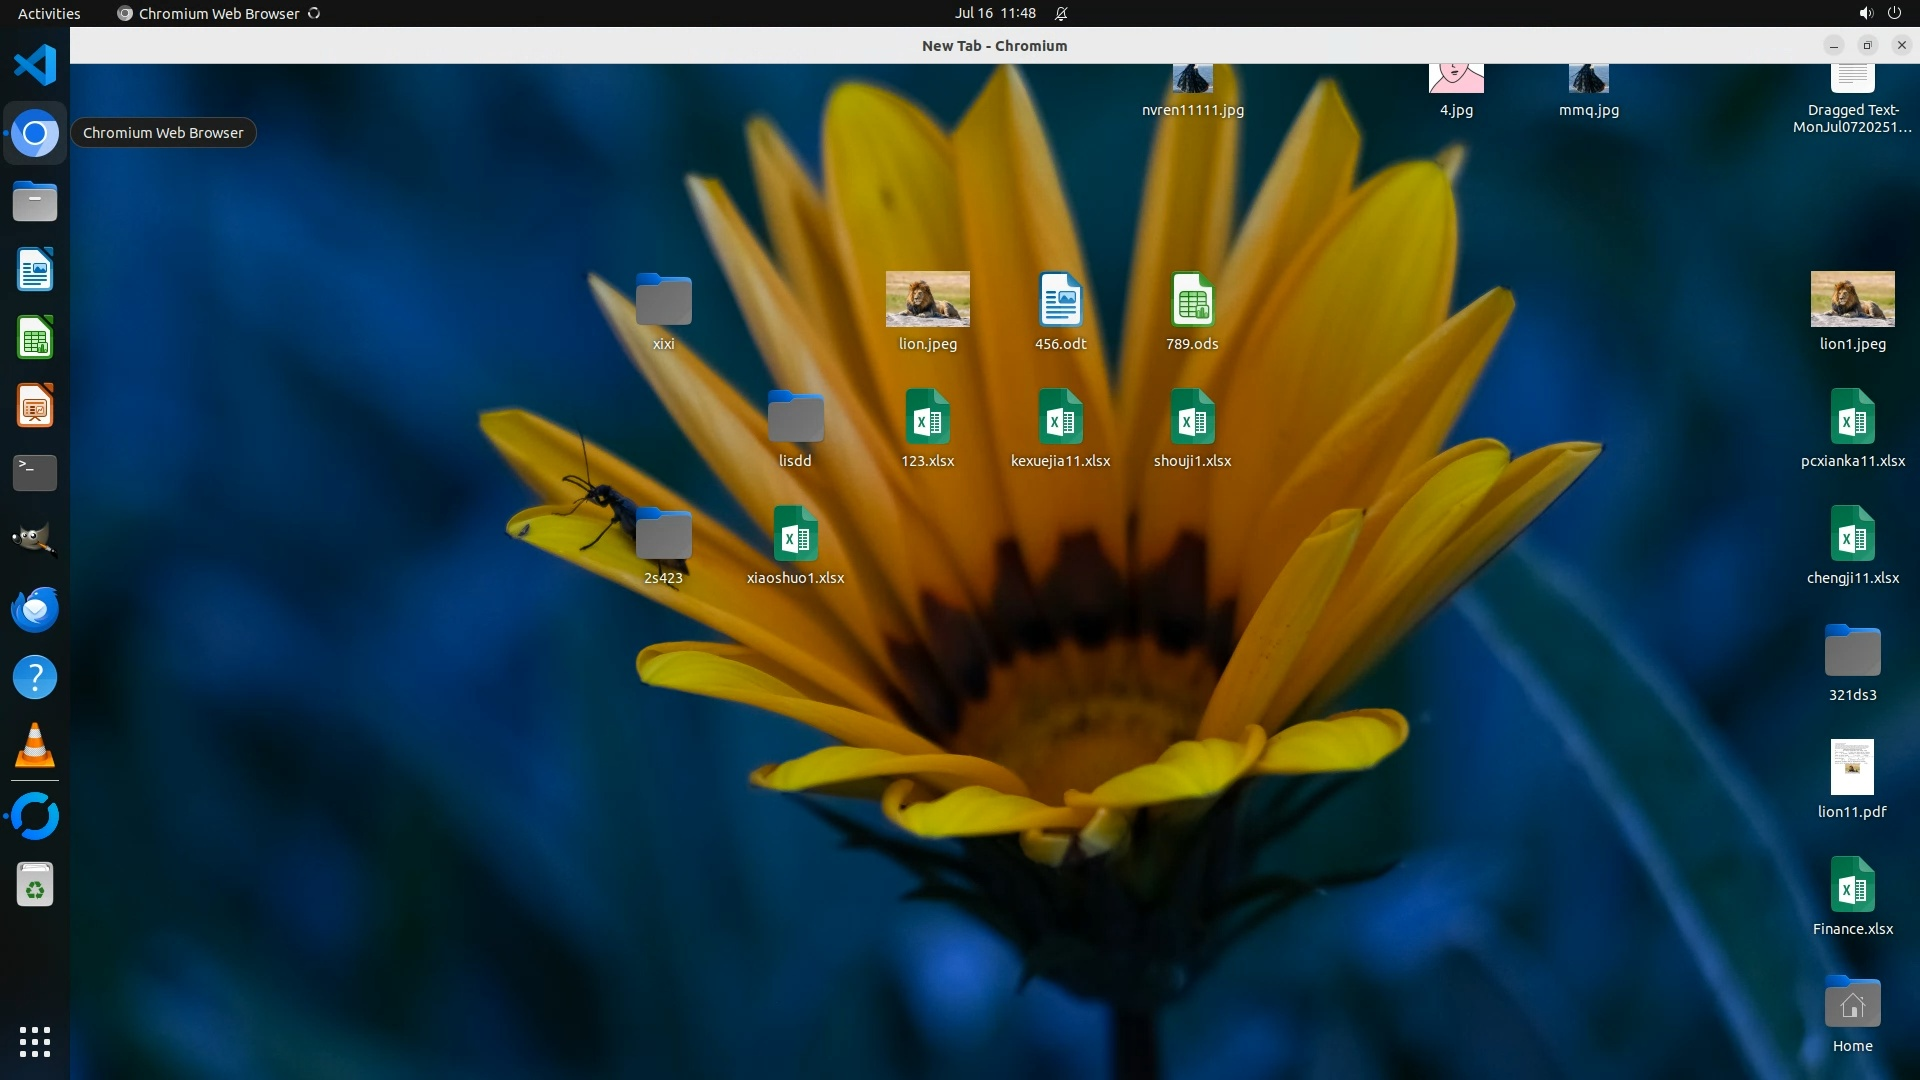Launch LibreOffice Writer from dock
1920x1080 pixels.
pyautogui.click(x=35, y=269)
